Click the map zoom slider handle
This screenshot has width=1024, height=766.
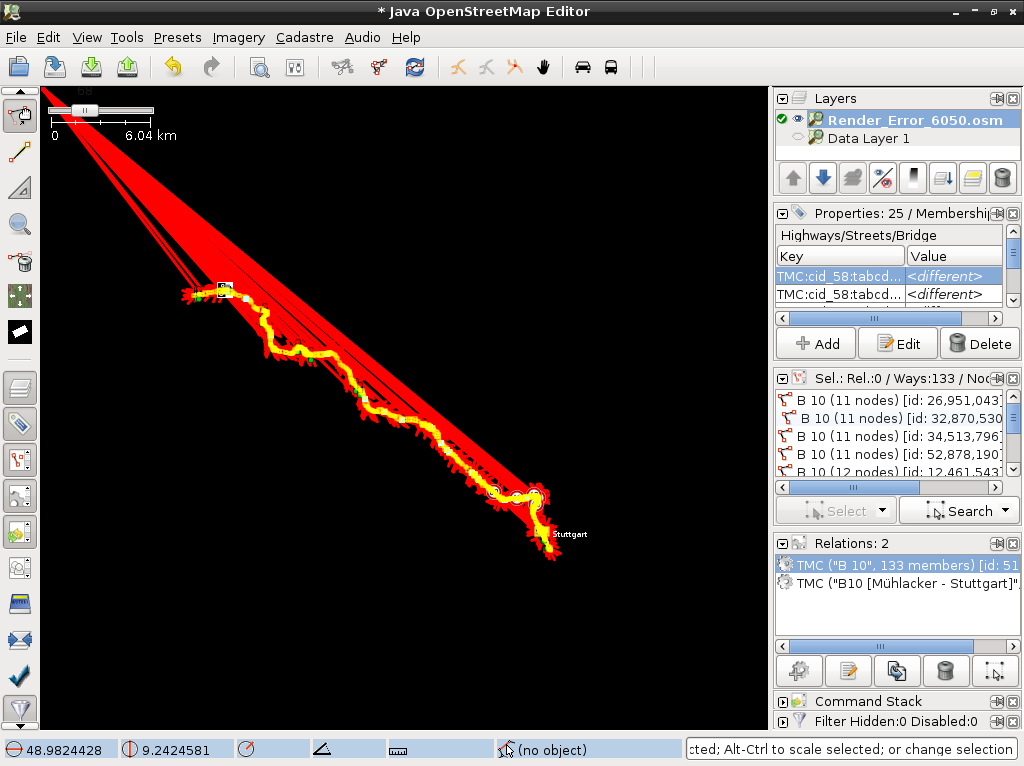(x=86, y=110)
